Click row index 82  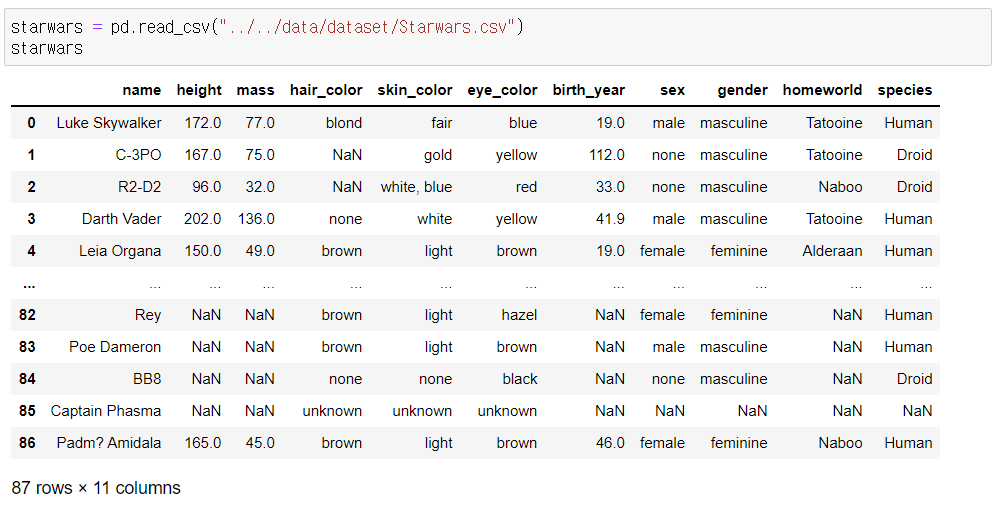click(28, 315)
